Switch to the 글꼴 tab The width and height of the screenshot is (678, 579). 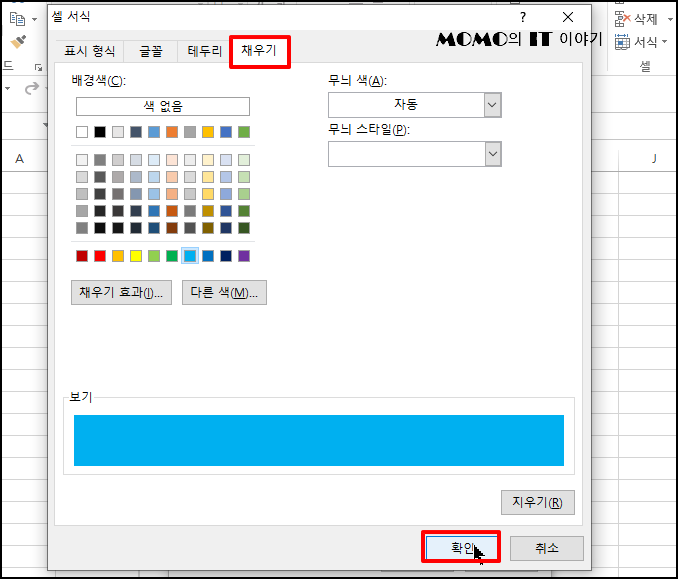(150, 51)
